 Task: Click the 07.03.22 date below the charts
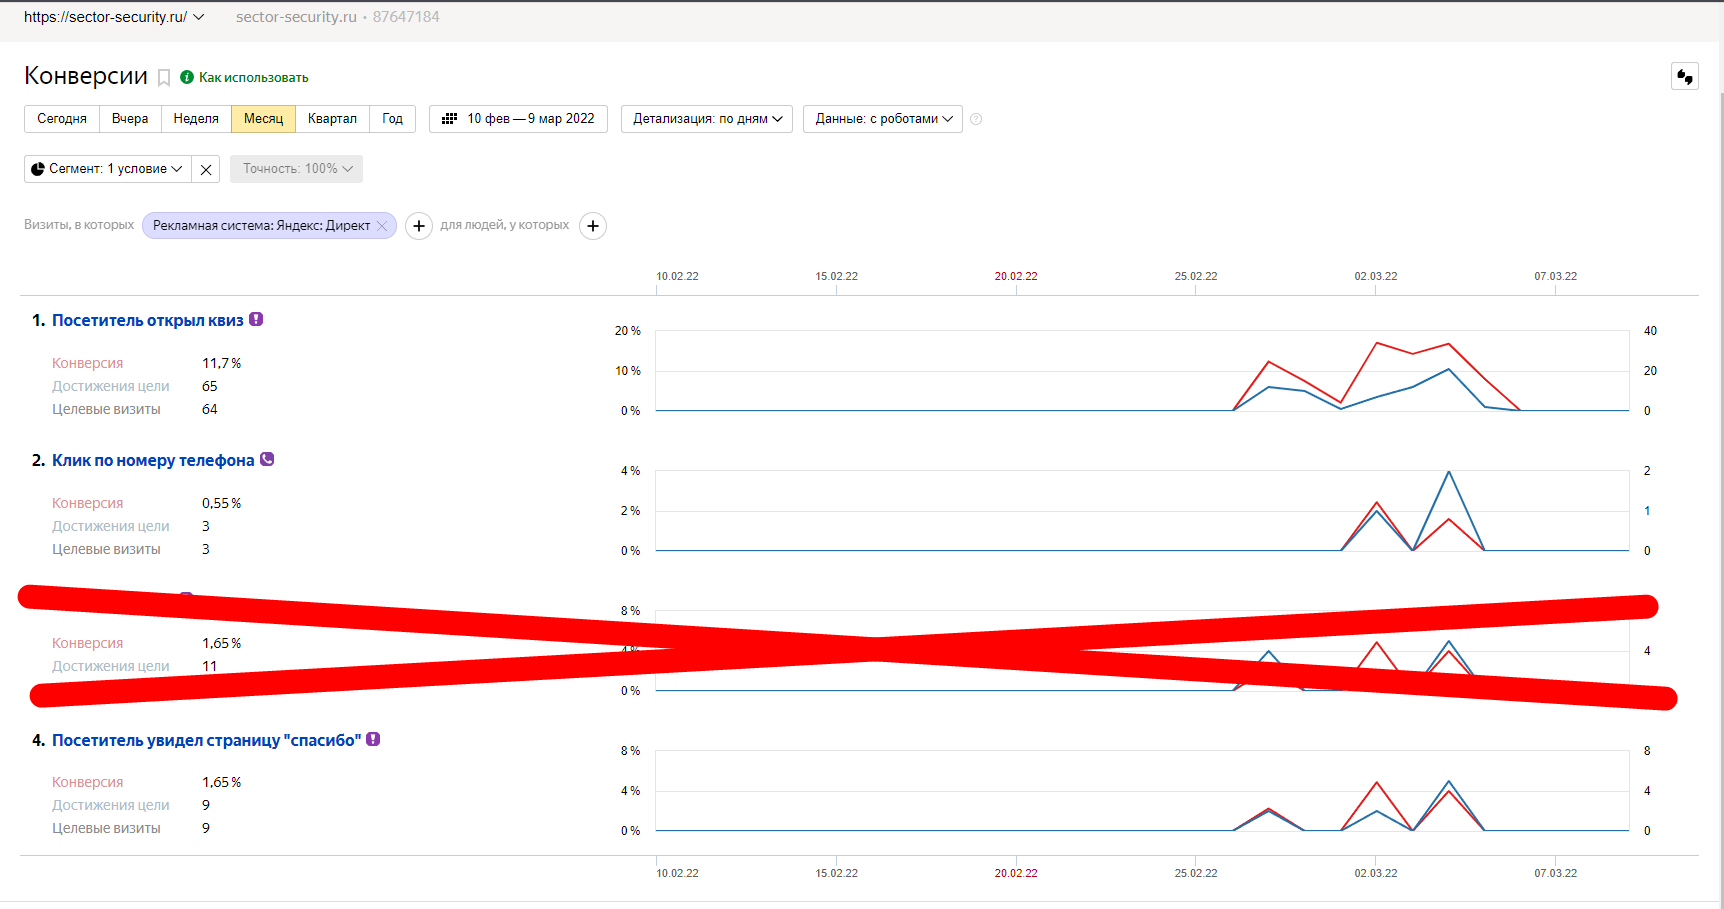(1556, 873)
